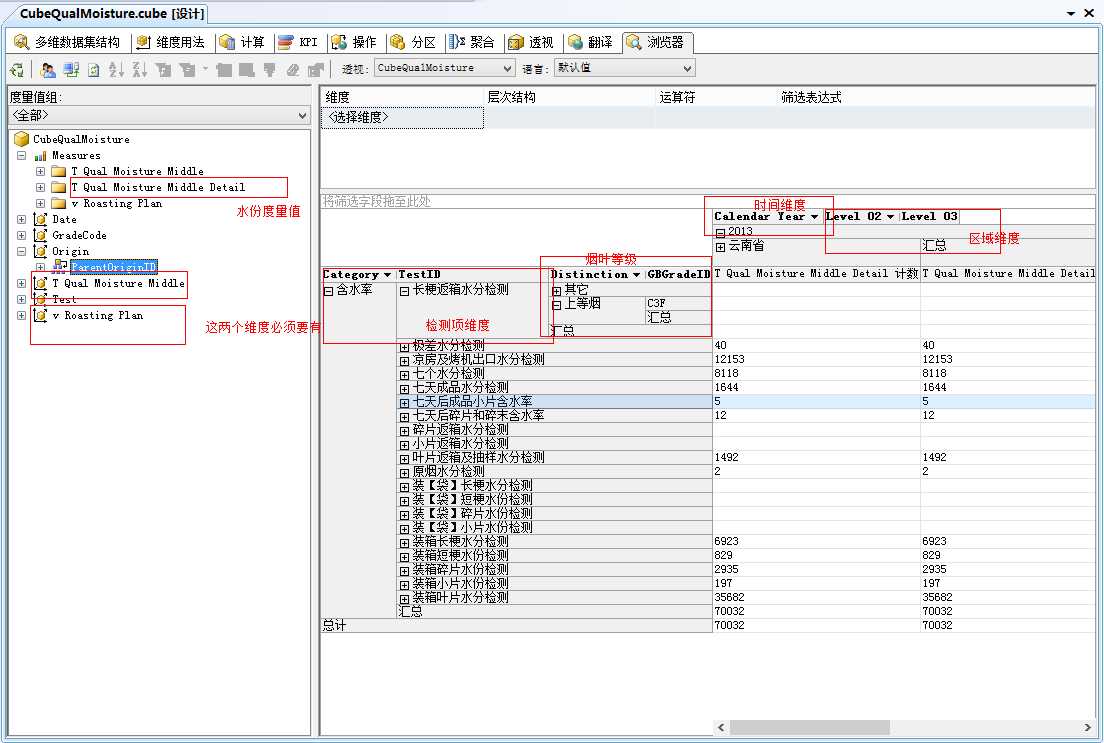This screenshot has width=1104, height=743.
Task: Expand the 装箱叶片水分检测 row
Action: [404, 599]
